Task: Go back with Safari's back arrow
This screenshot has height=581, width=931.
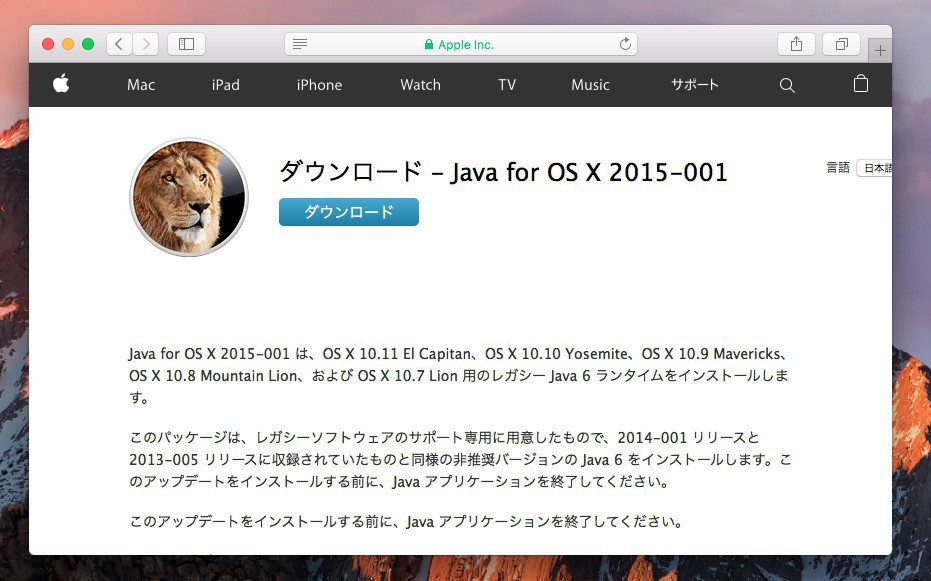Action: [119, 44]
